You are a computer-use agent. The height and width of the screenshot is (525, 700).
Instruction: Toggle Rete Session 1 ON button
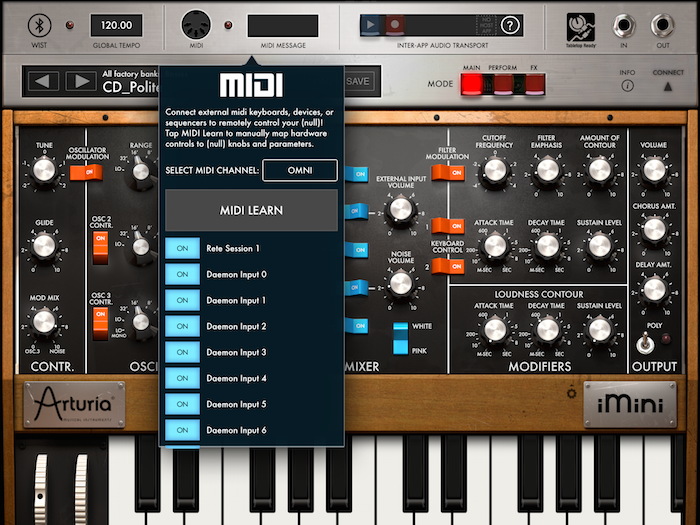pyautogui.click(x=182, y=248)
